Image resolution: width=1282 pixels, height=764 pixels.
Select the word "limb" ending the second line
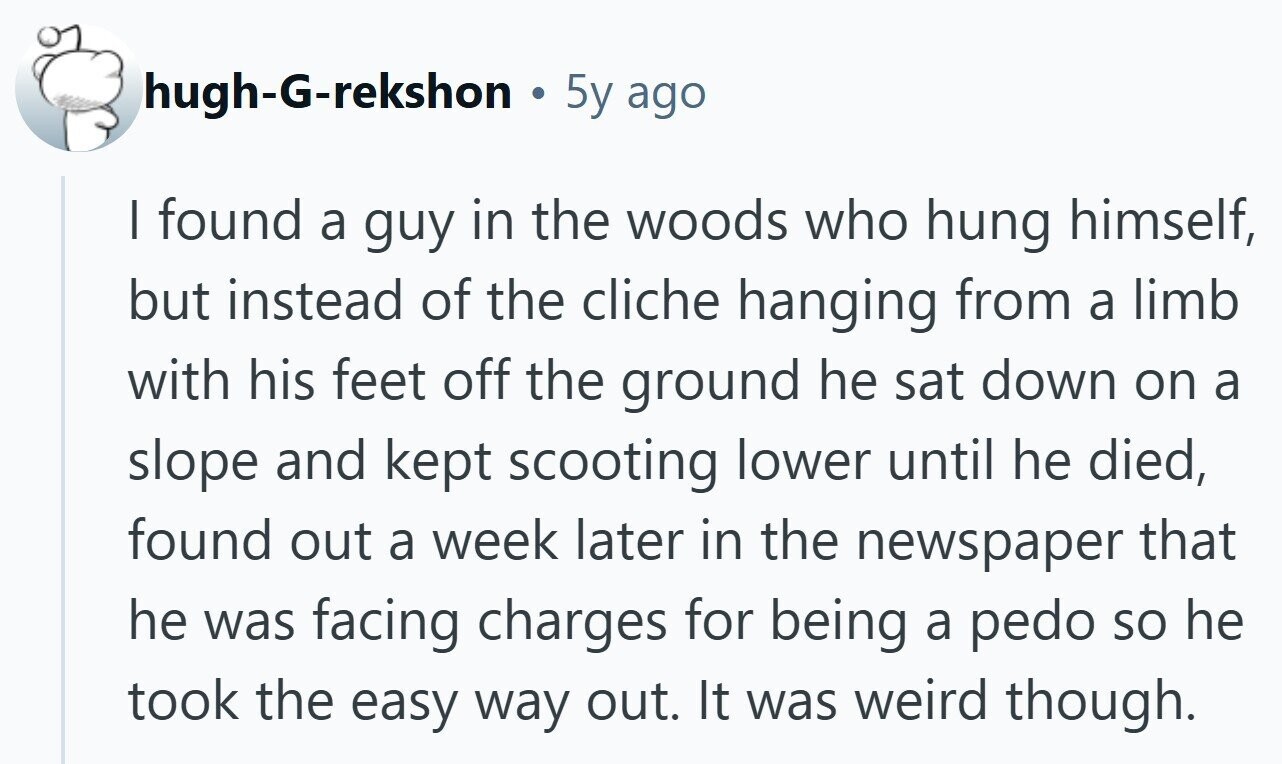tap(1195, 300)
